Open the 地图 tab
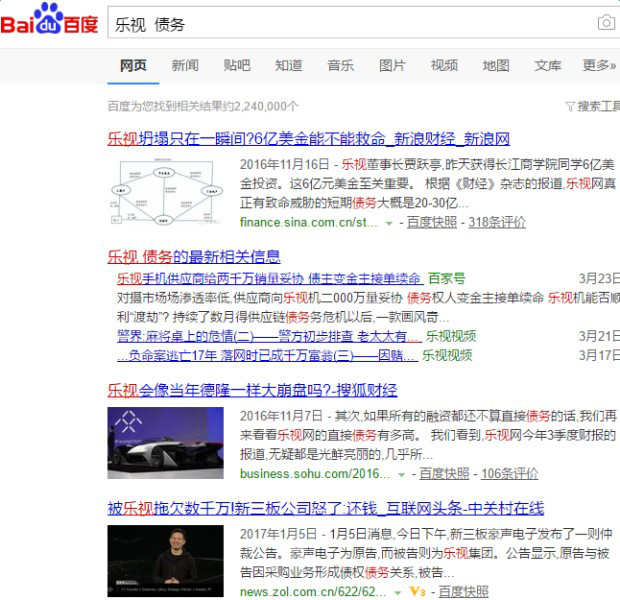The width and height of the screenshot is (620, 600). [x=496, y=65]
